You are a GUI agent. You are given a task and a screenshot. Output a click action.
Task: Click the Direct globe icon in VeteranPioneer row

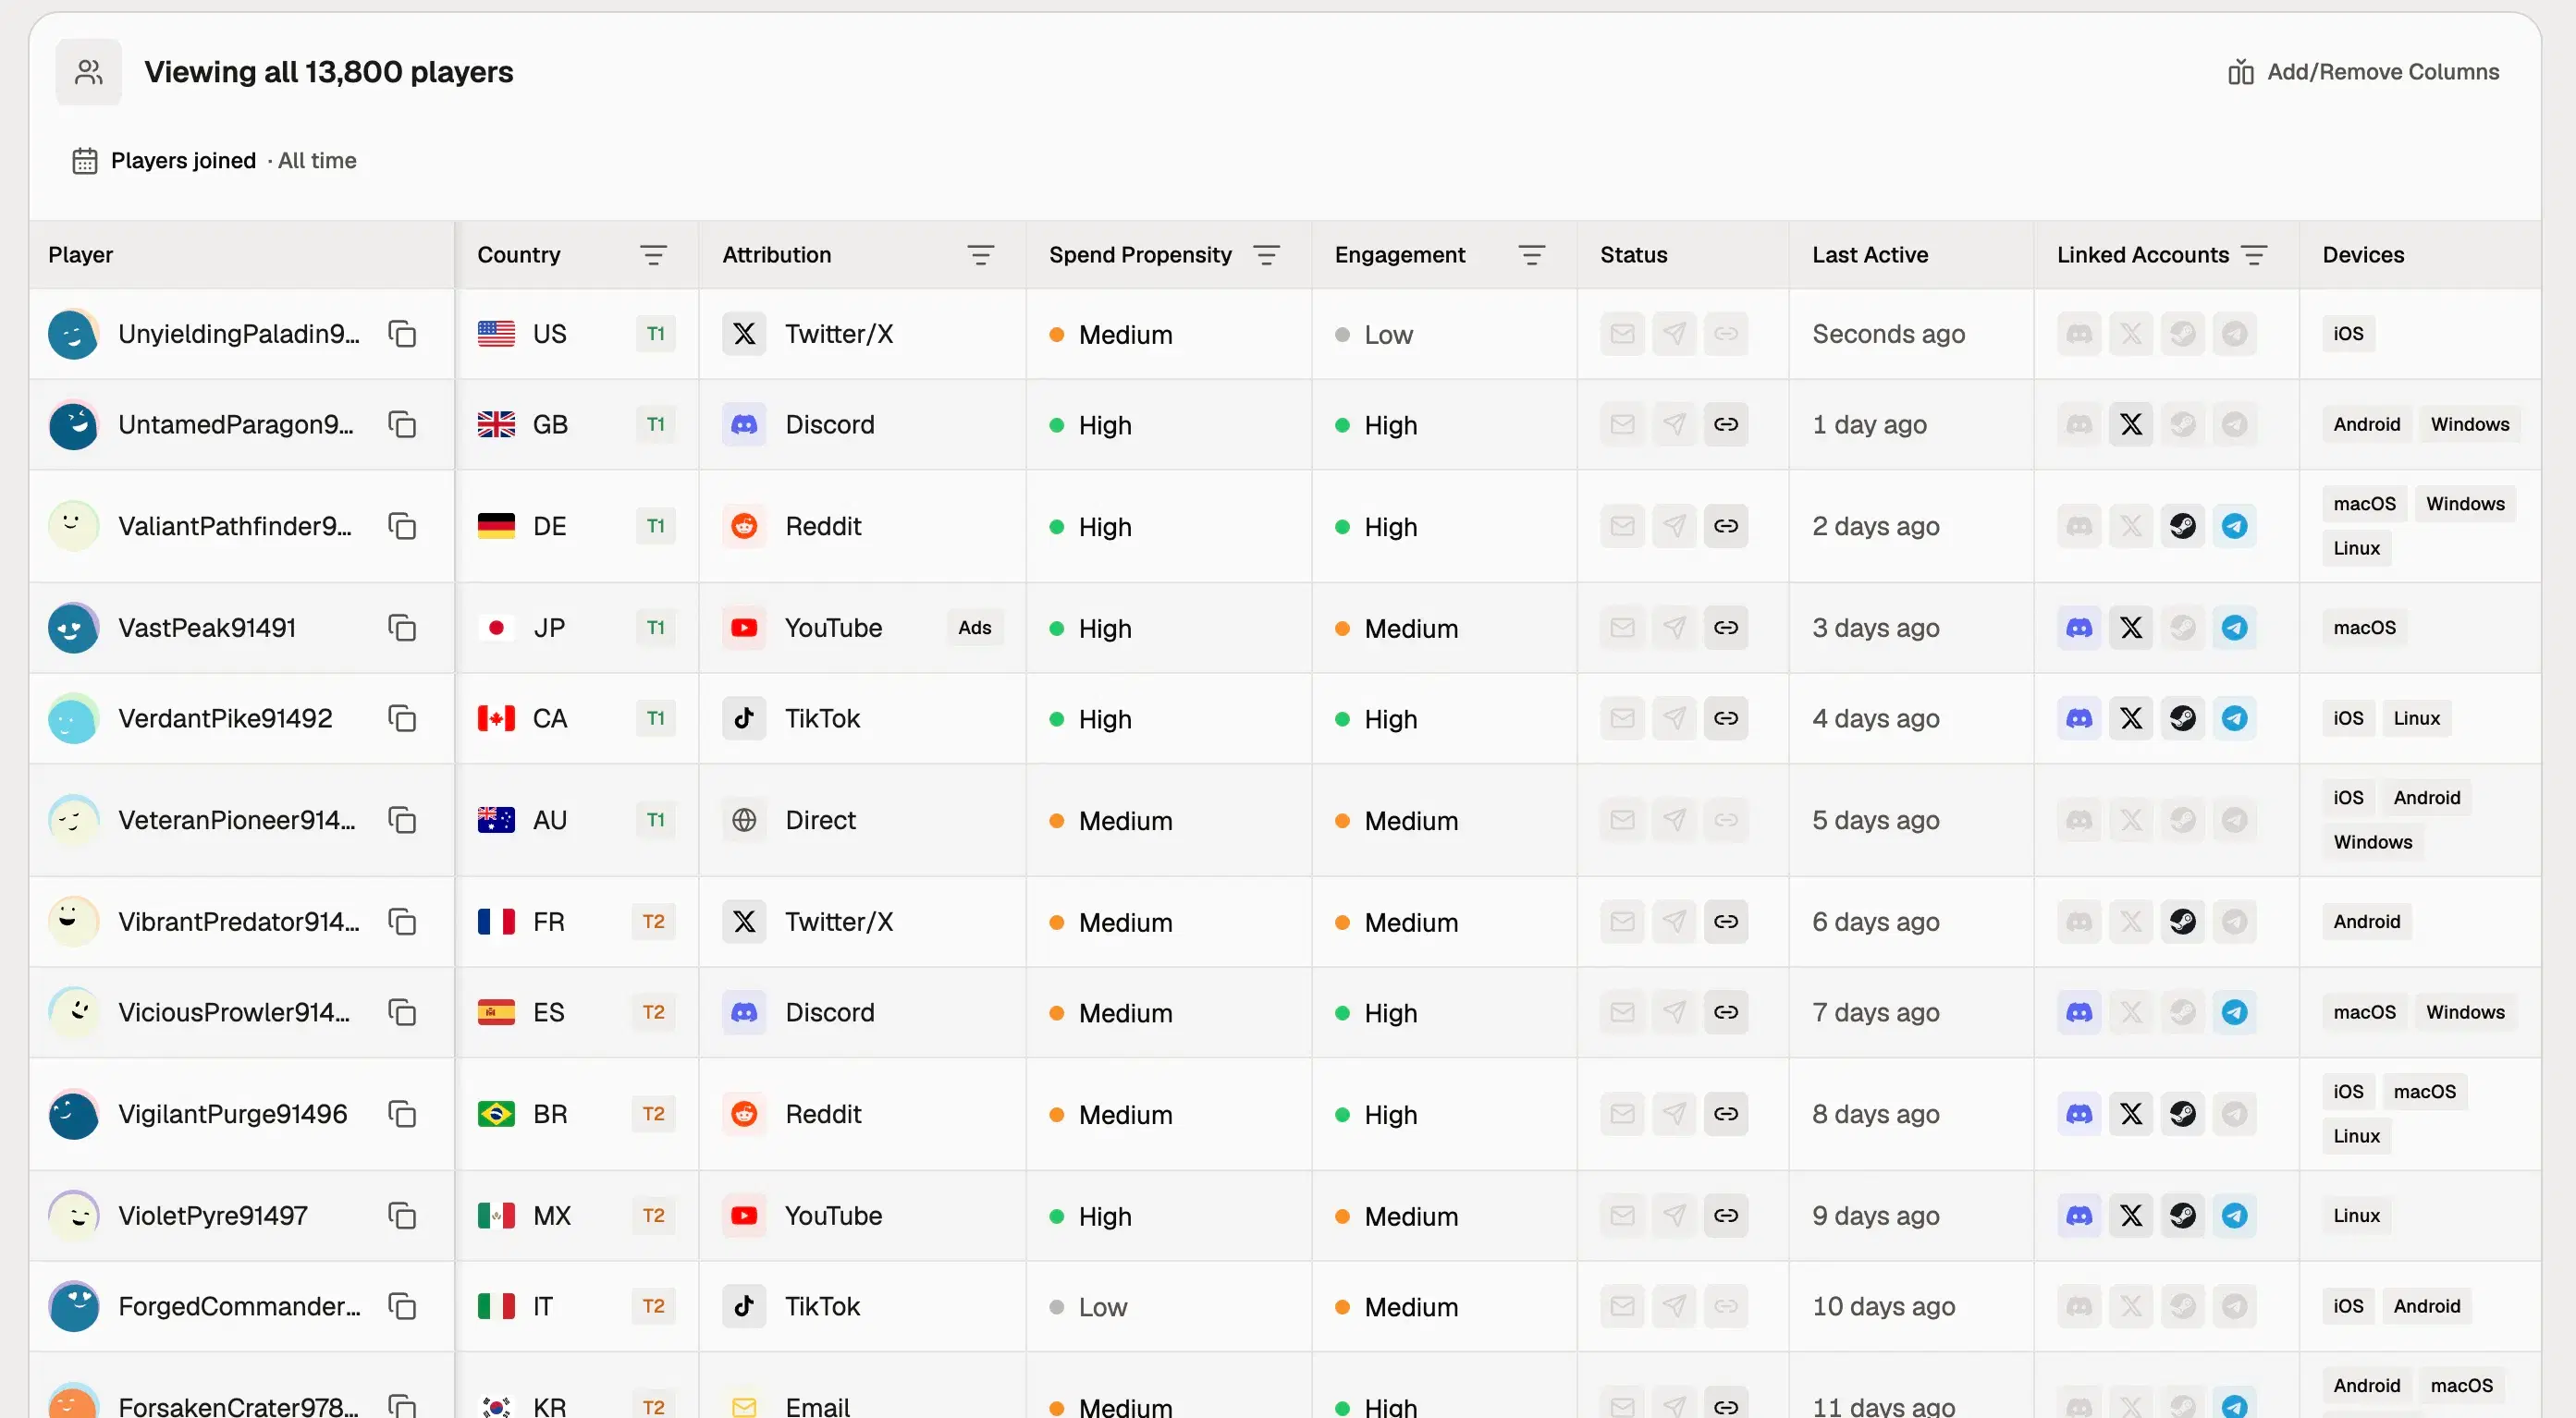744,820
